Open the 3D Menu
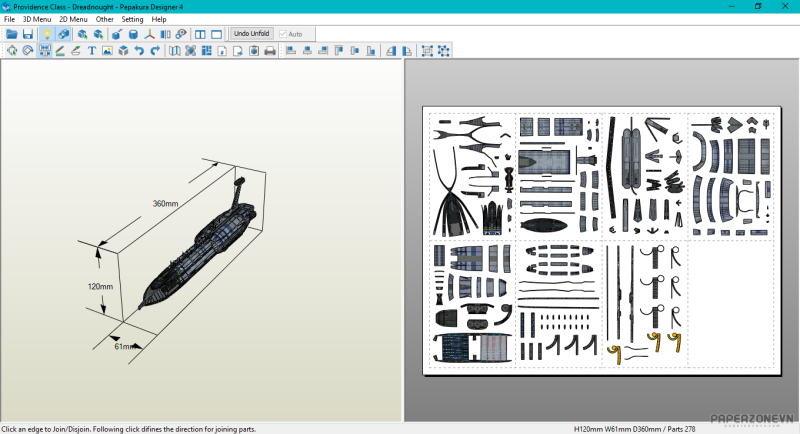This screenshot has height=434, width=800. pyautogui.click(x=37, y=19)
